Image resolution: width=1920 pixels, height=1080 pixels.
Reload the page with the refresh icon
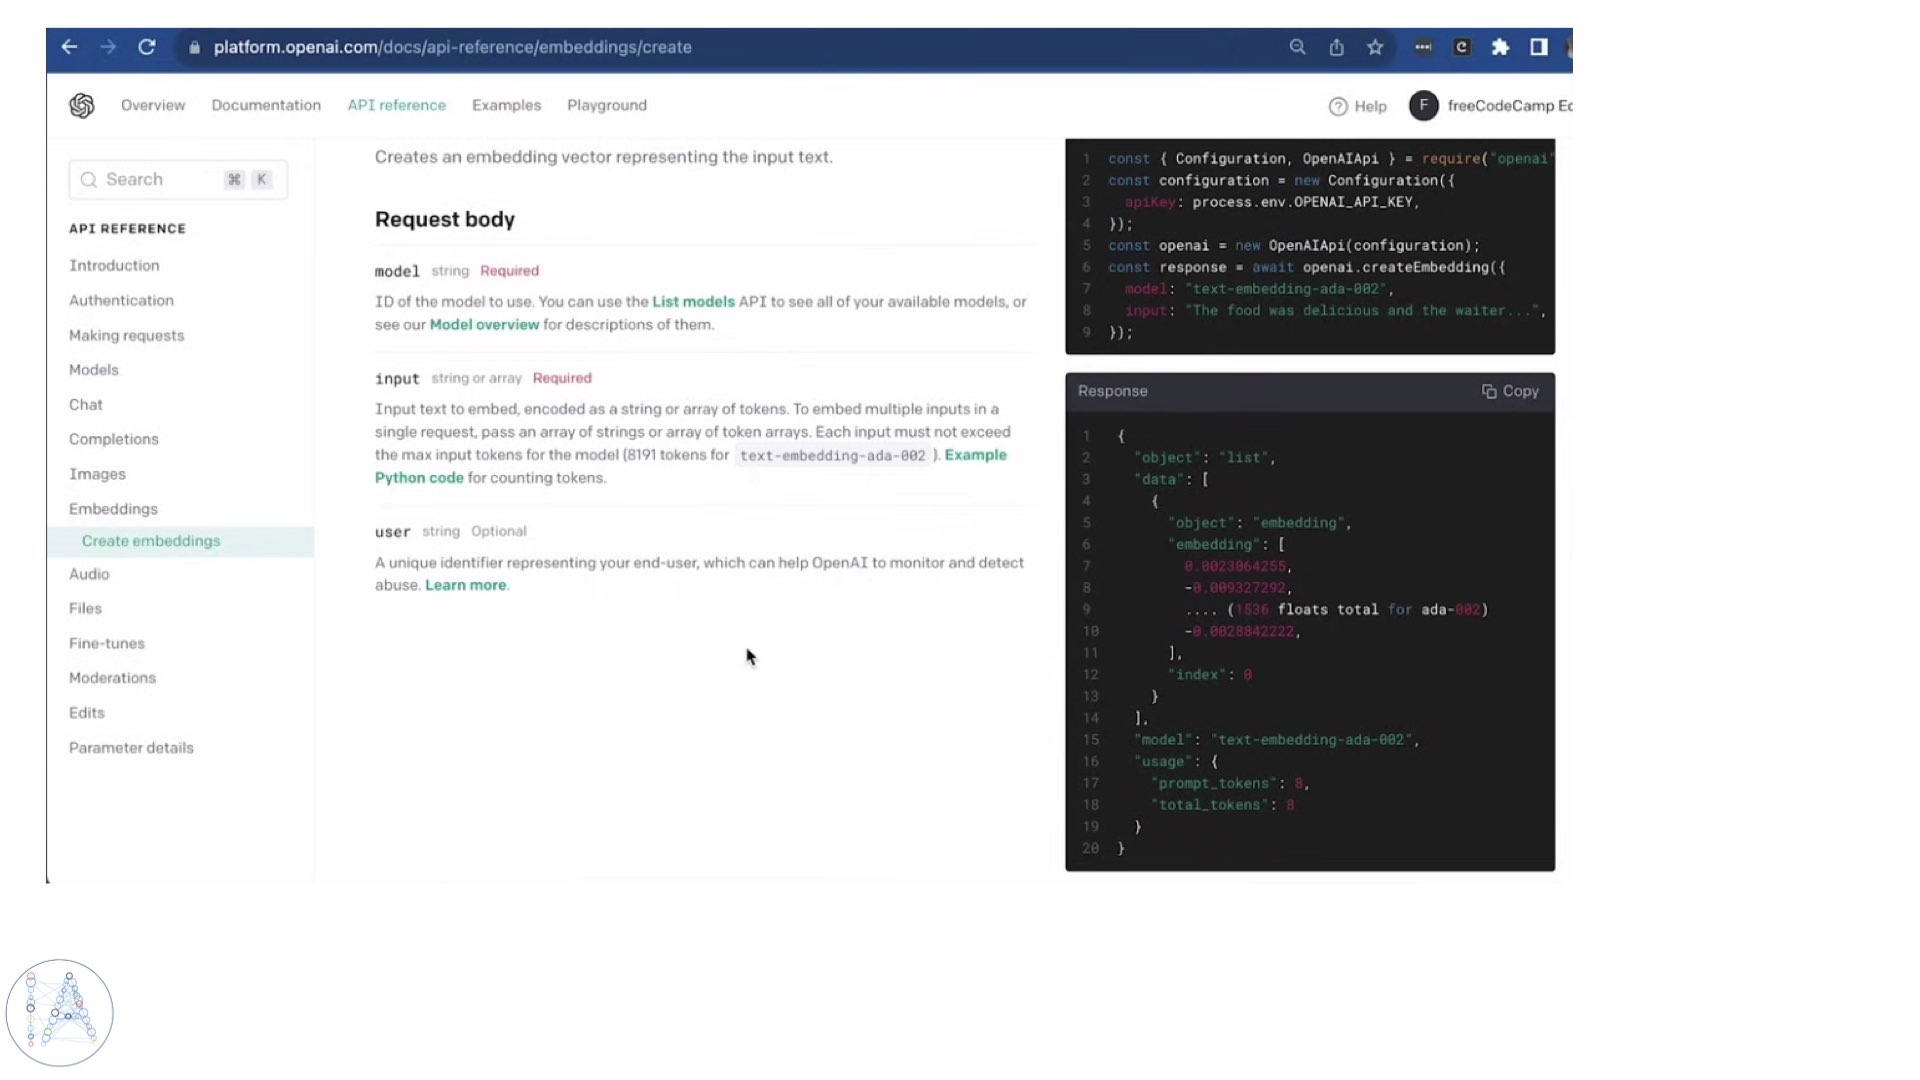click(x=147, y=47)
